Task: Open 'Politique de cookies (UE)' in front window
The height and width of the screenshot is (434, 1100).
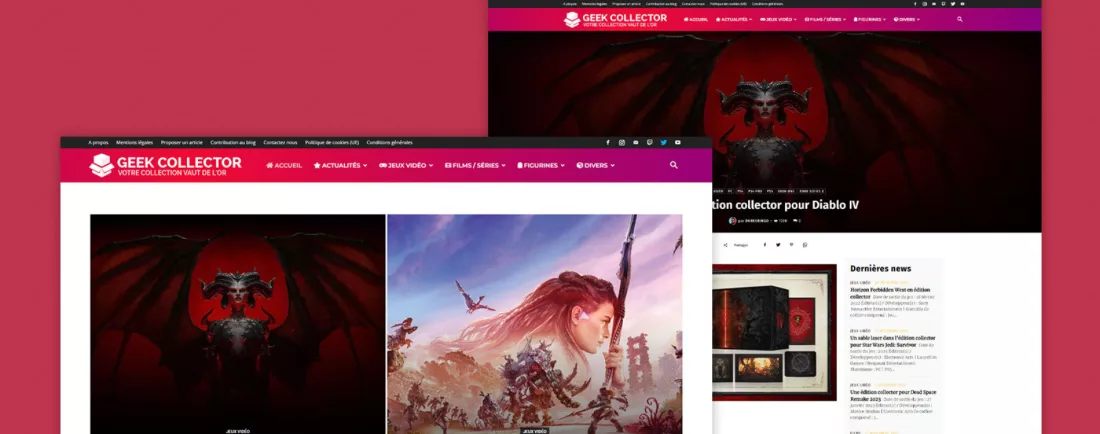Action: coord(332,142)
